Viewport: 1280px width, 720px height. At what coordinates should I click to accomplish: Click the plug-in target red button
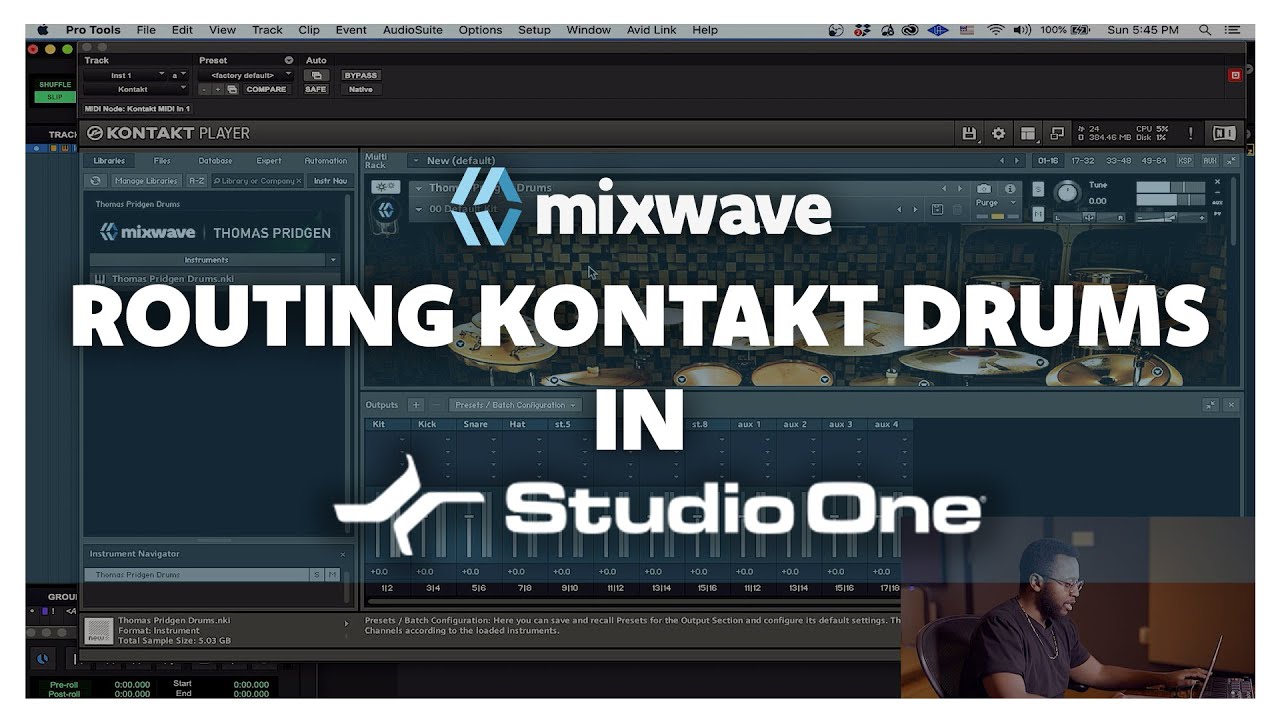(1235, 75)
